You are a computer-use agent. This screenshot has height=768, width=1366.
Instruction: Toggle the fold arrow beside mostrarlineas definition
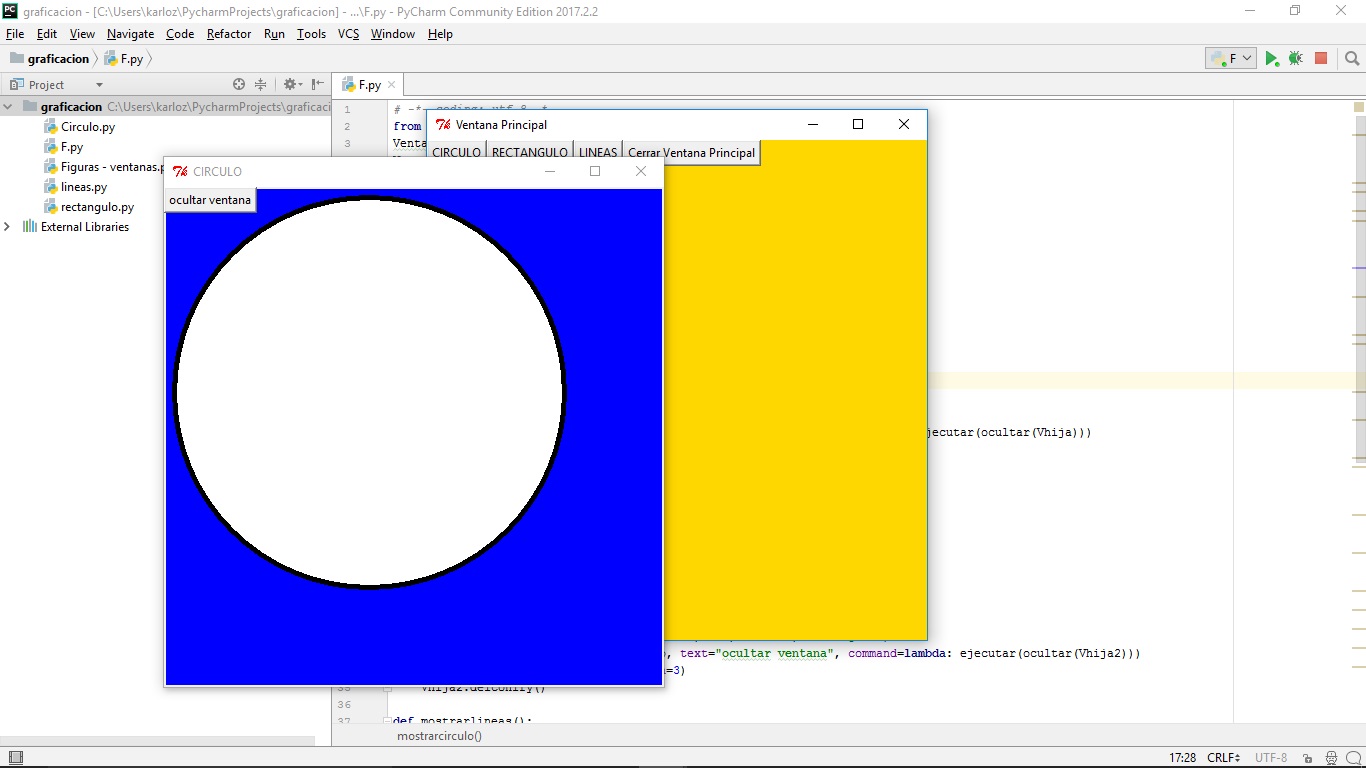[x=385, y=720]
